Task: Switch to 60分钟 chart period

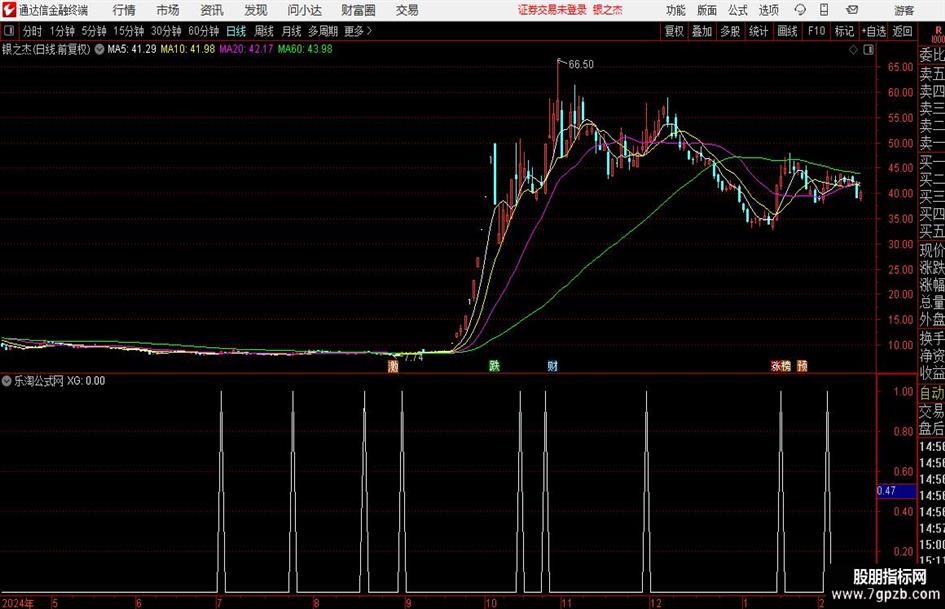Action: (x=203, y=31)
